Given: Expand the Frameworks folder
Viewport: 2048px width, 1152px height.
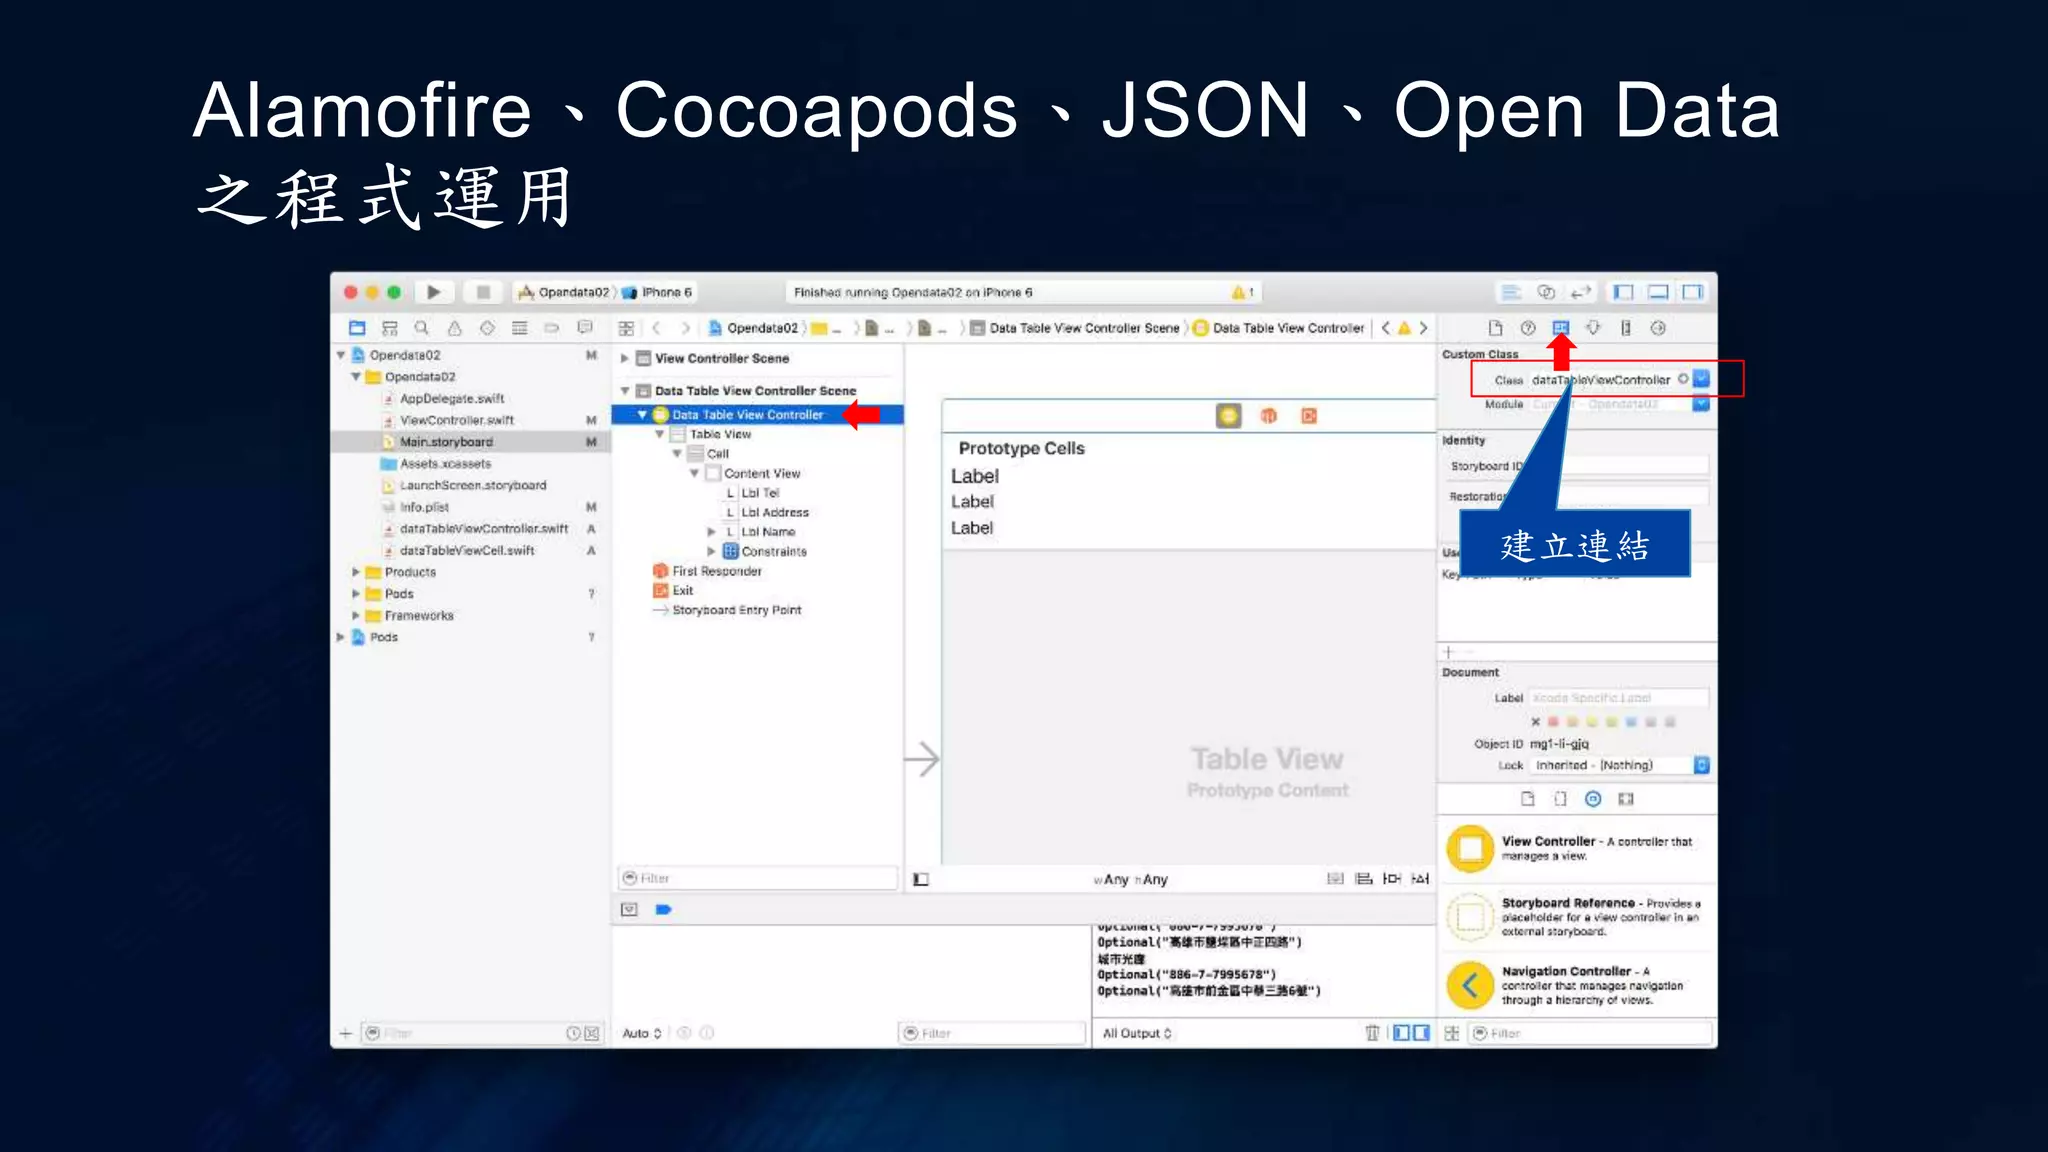Looking at the screenshot, I should click(x=355, y=616).
